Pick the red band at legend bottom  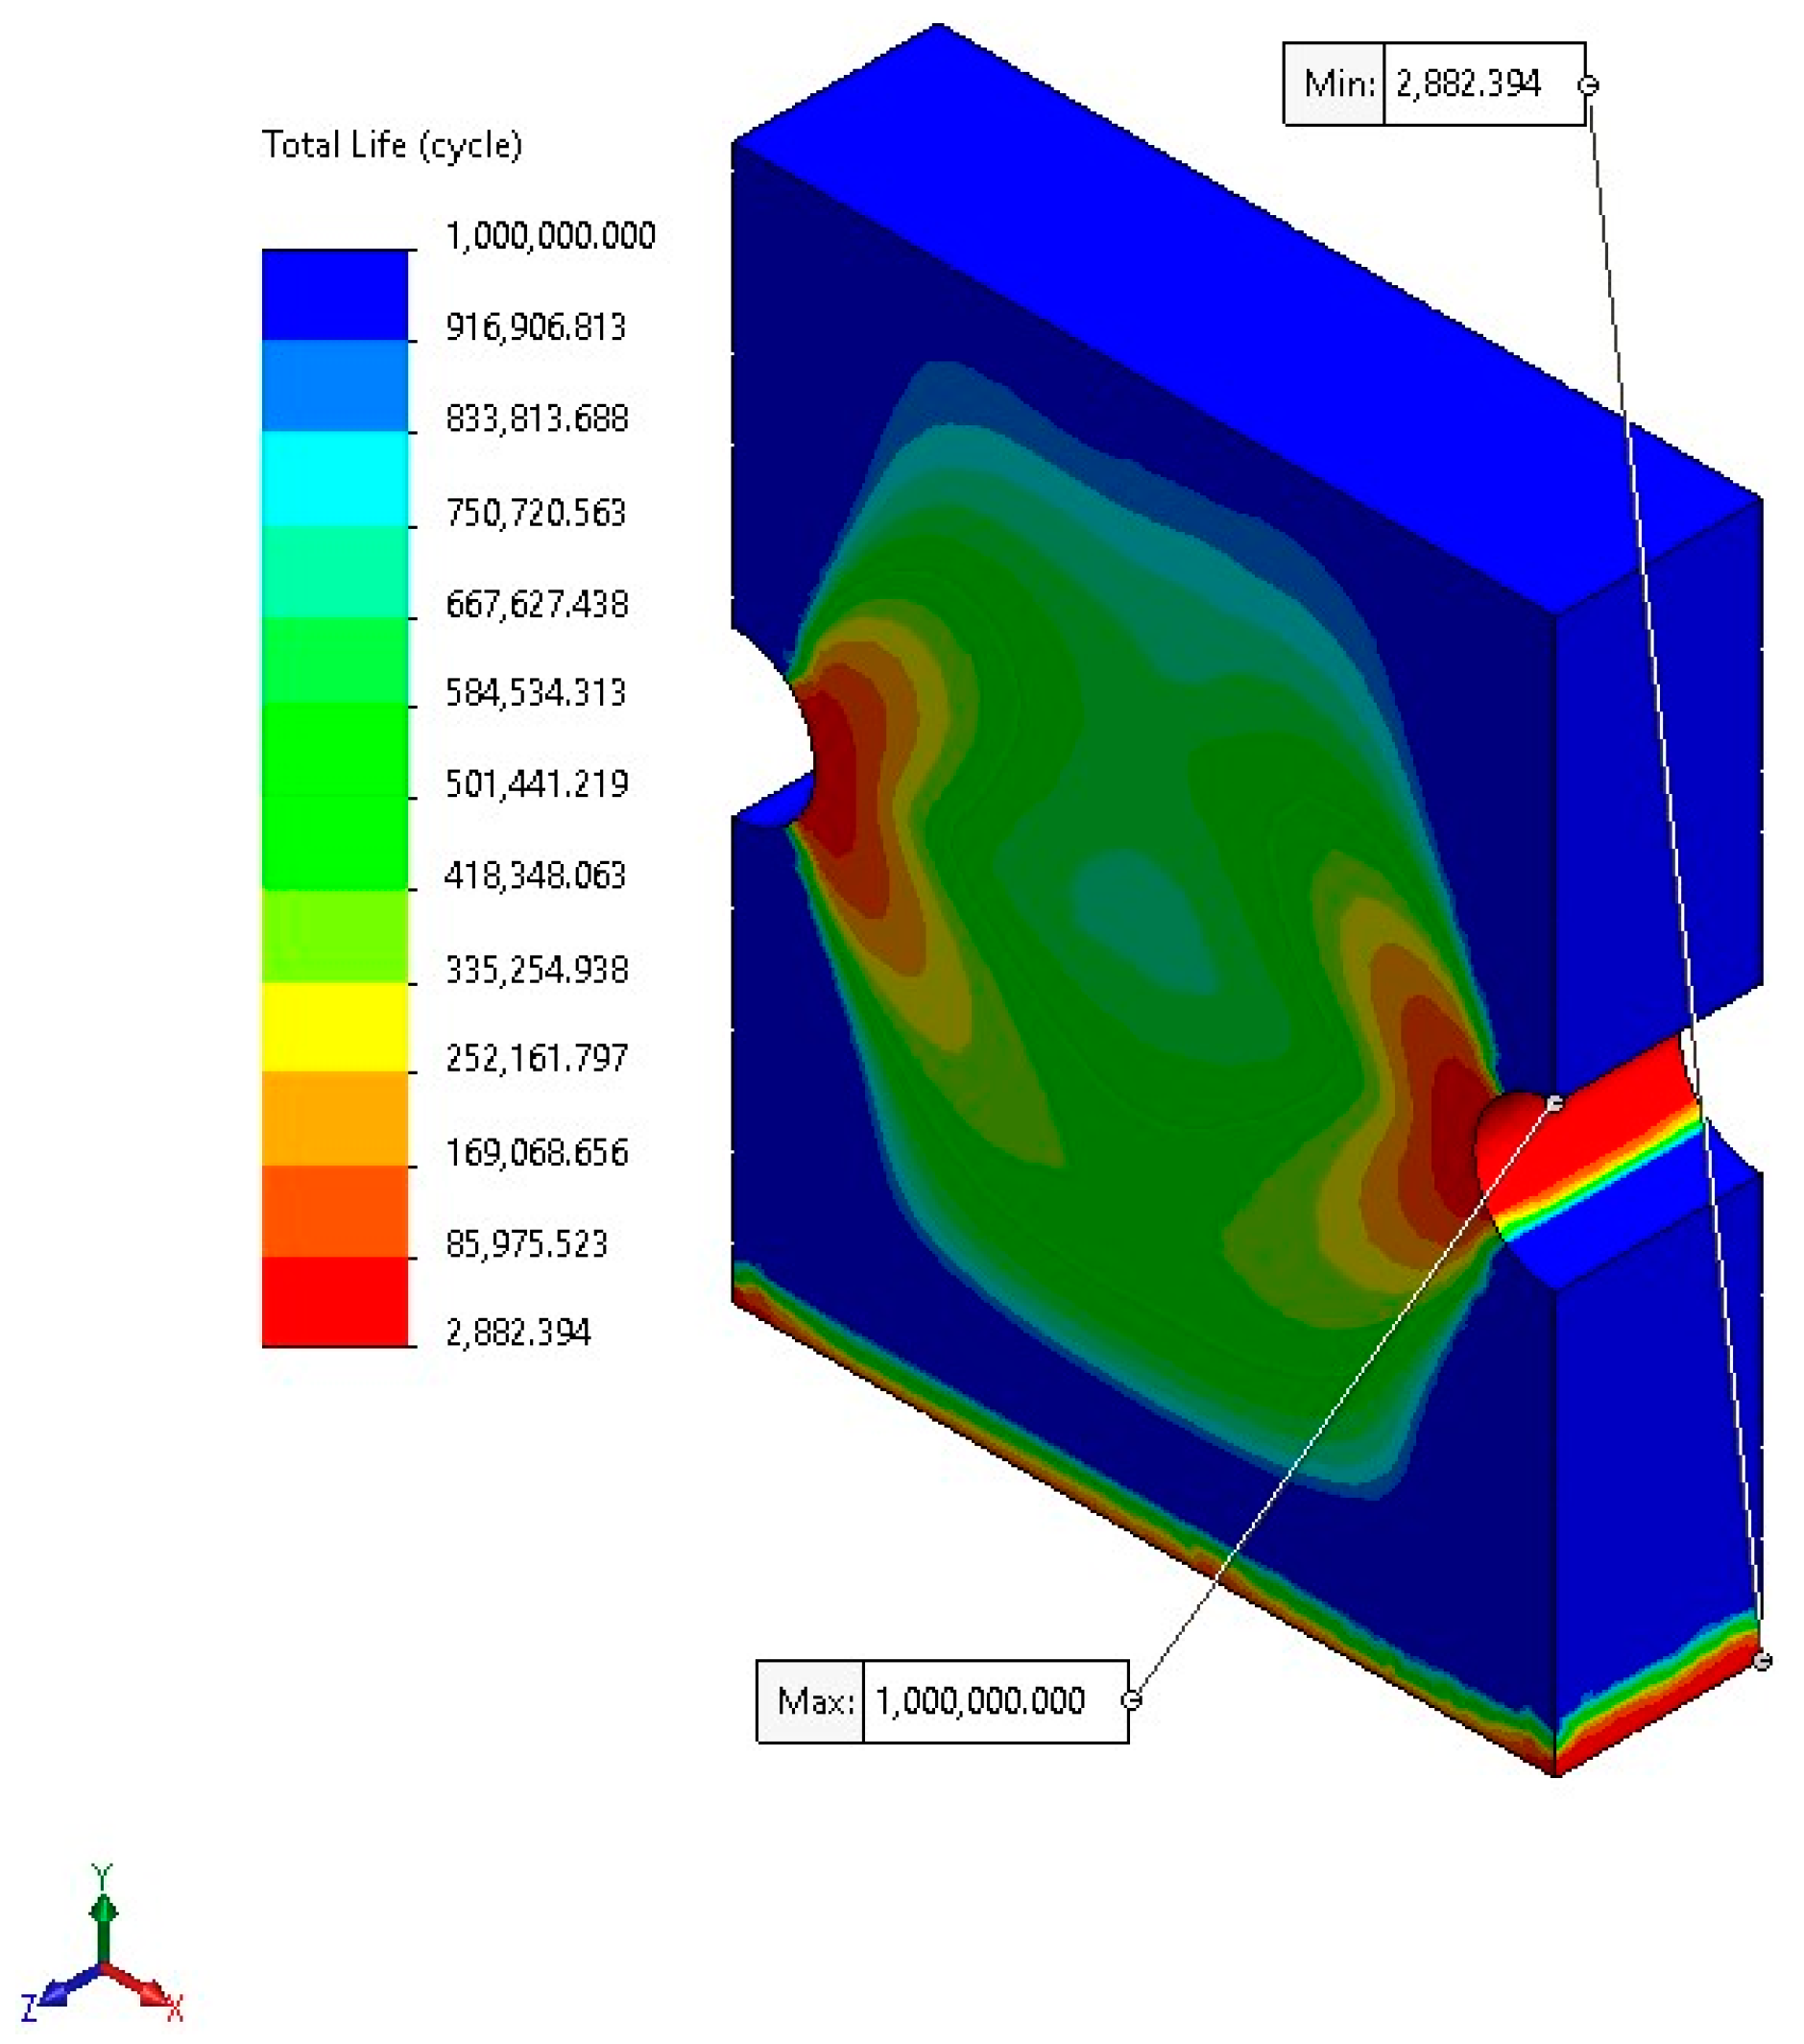[335, 1301]
